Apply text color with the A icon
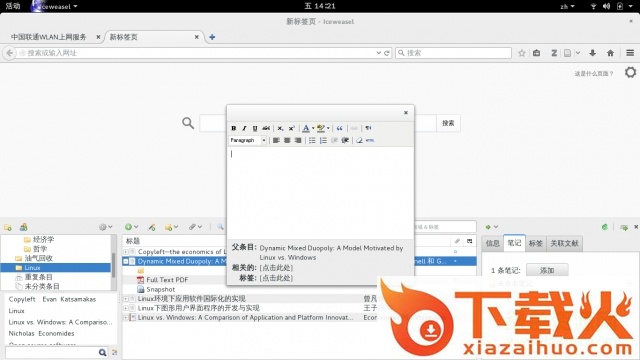640x360 pixels. tap(306, 128)
